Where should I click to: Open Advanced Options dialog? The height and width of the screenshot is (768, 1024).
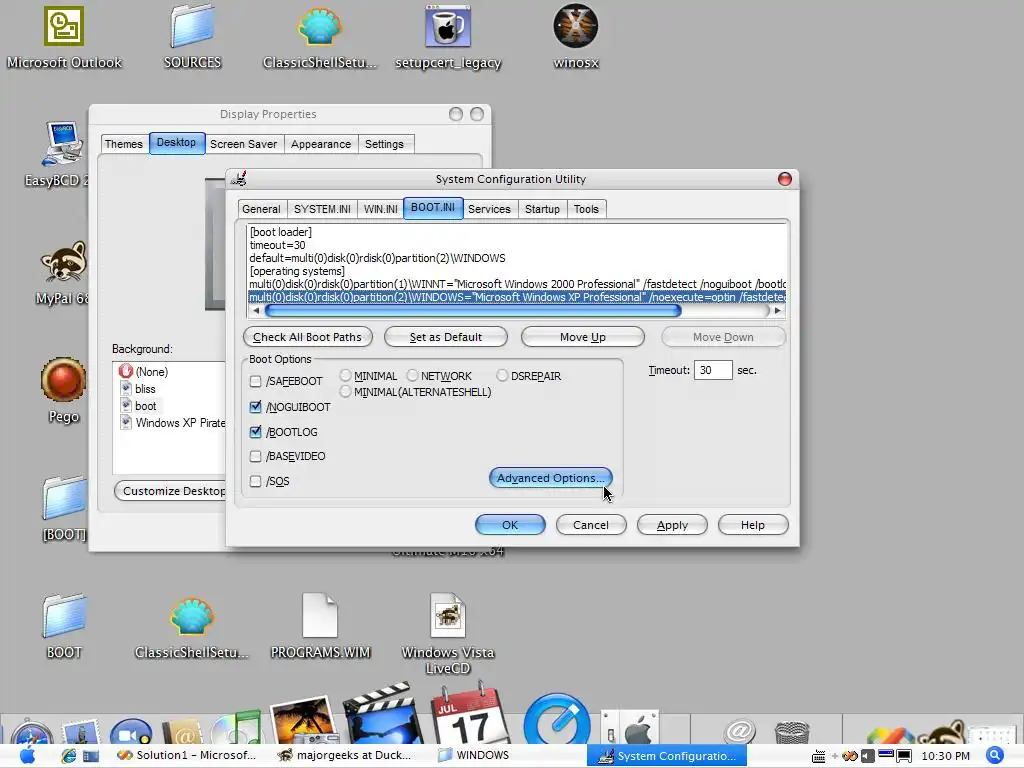tap(551, 478)
